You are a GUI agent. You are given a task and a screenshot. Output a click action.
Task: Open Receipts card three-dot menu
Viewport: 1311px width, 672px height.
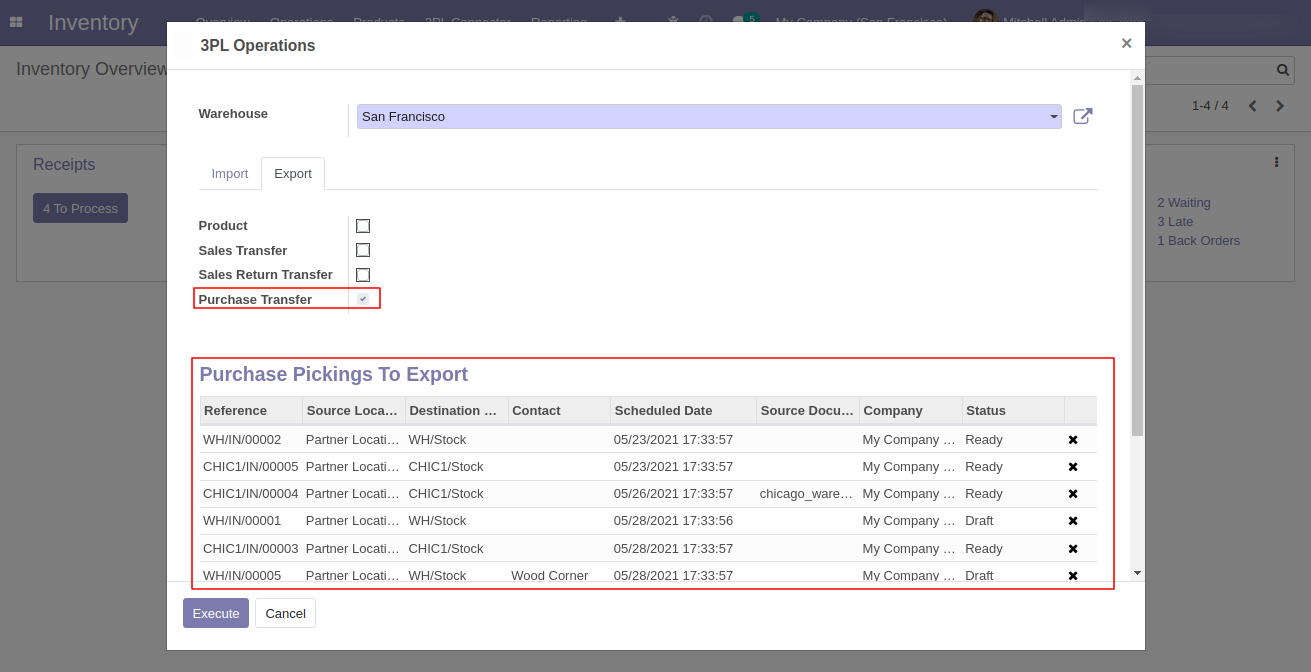point(1276,162)
